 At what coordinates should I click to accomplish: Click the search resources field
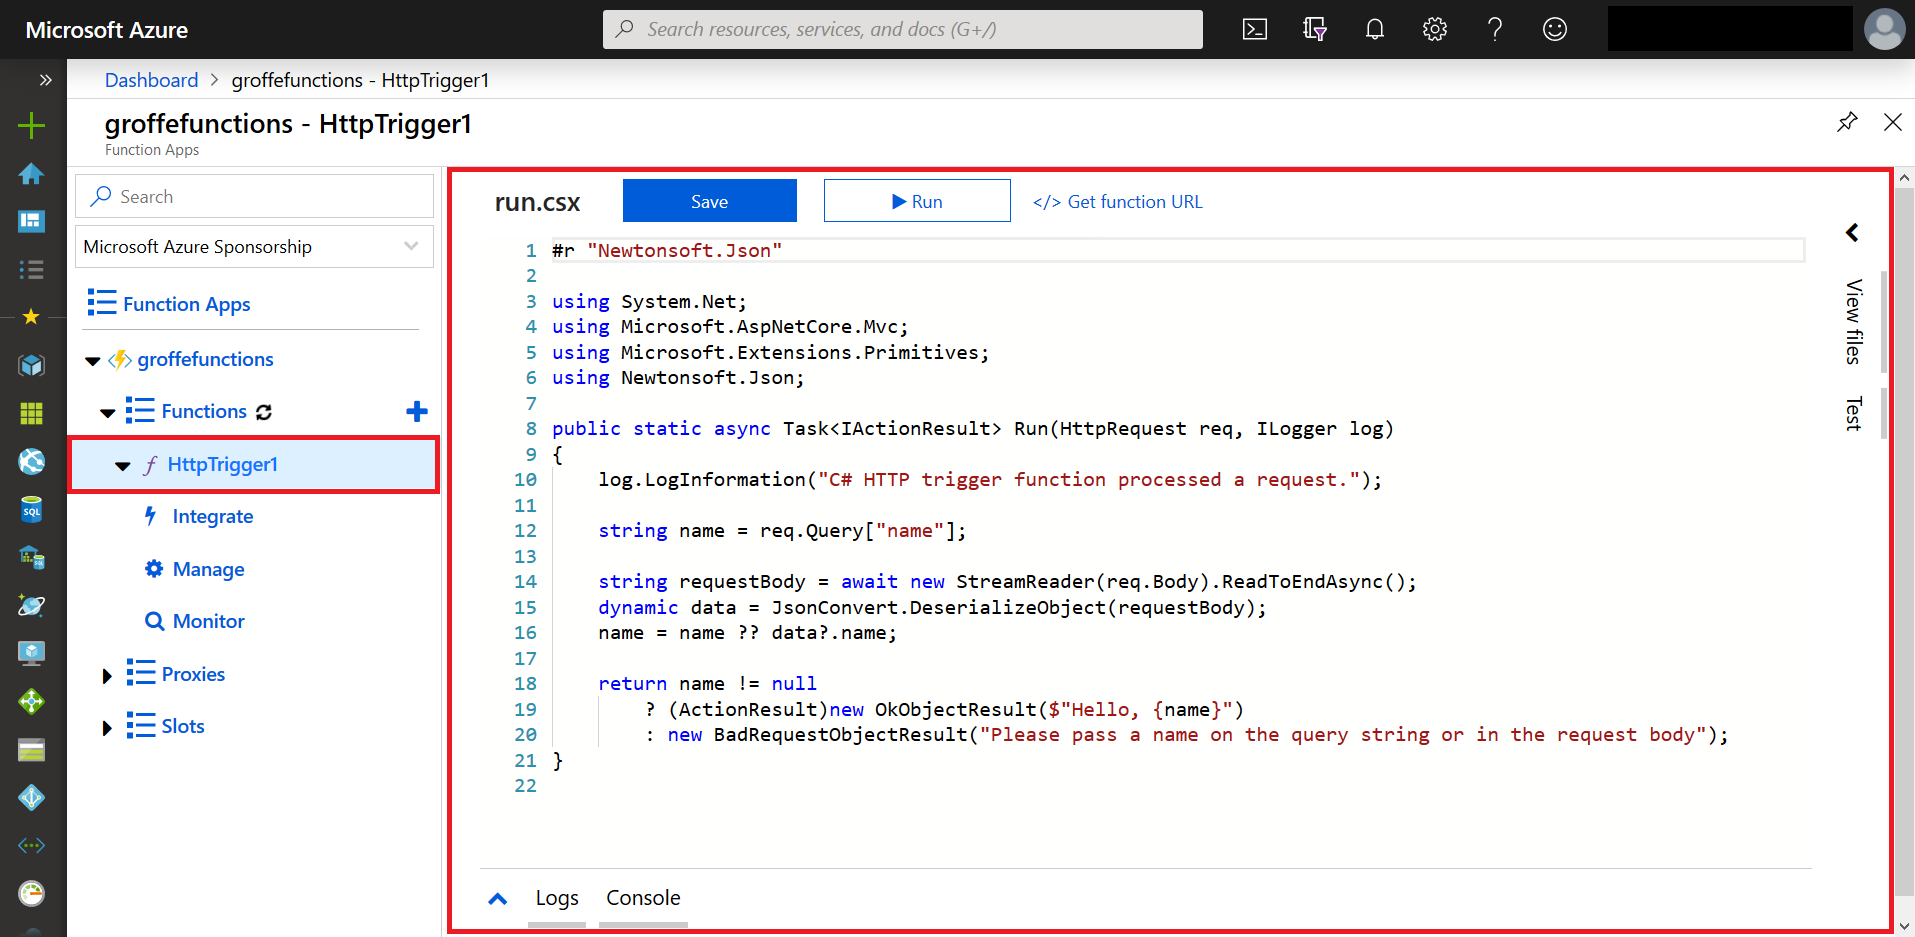click(900, 29)
